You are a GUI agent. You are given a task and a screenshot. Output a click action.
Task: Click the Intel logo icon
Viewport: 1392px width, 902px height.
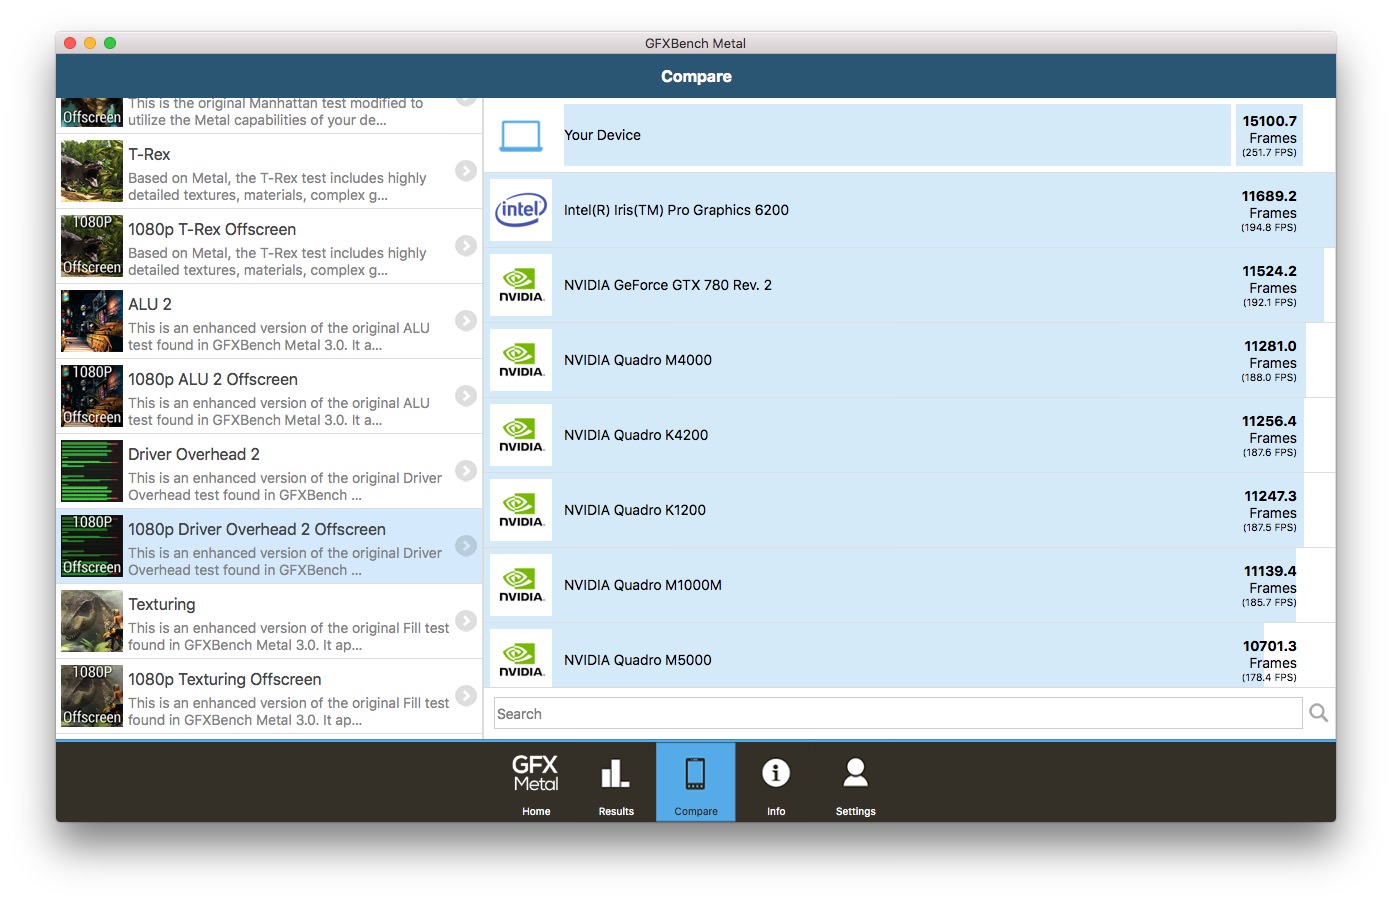coord(521,210)
